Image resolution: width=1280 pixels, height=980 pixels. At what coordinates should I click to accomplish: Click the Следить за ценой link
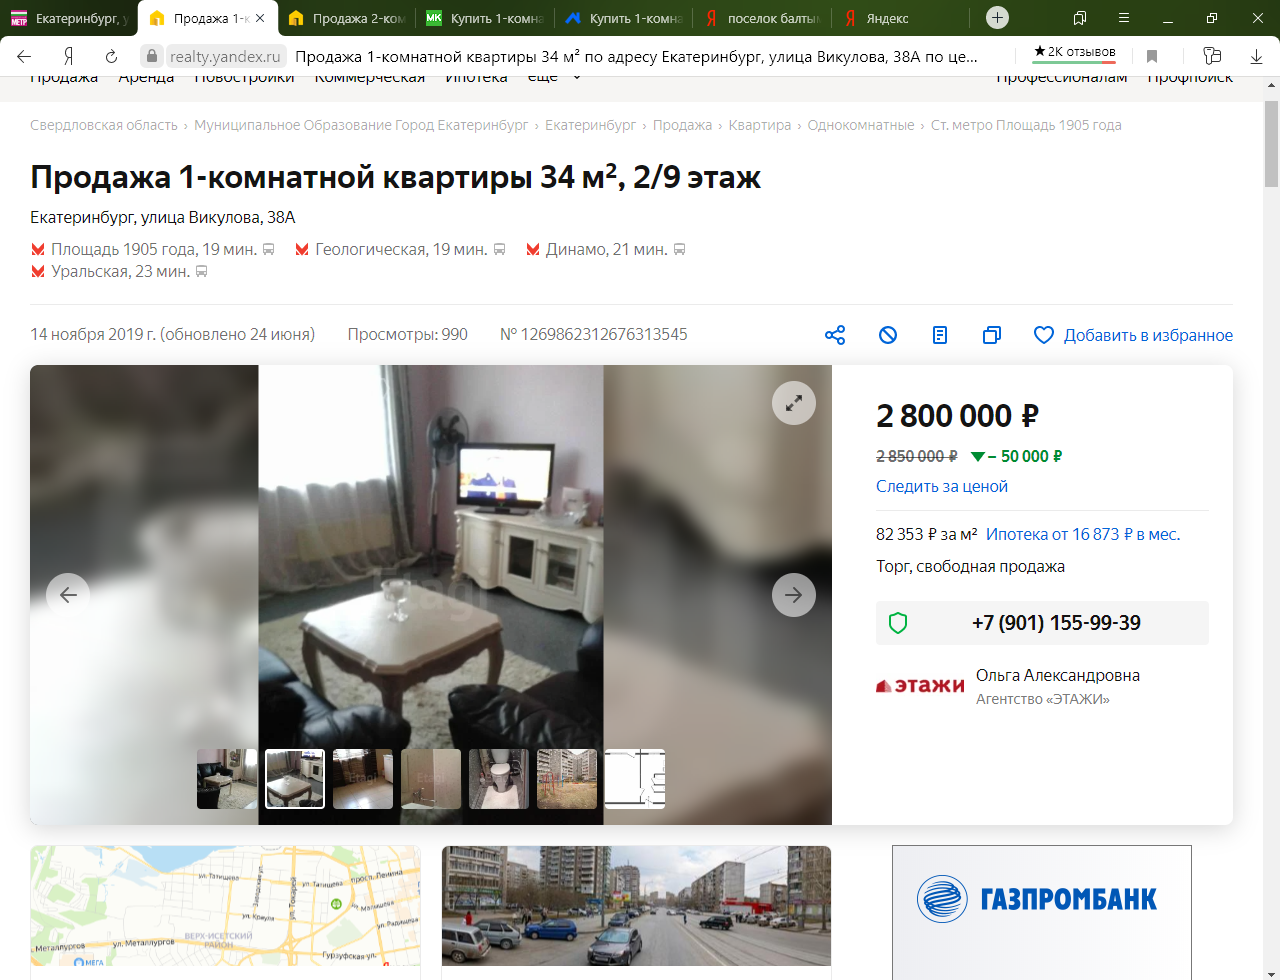tap(942, 486)
